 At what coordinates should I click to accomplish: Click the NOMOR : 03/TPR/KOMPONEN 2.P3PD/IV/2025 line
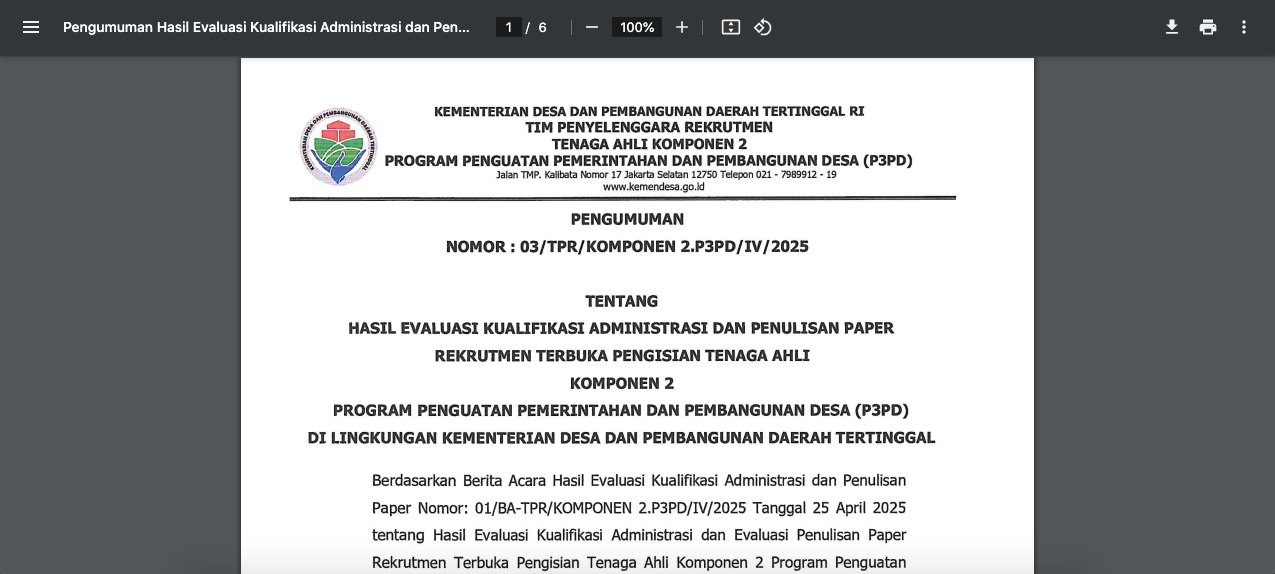627,246
